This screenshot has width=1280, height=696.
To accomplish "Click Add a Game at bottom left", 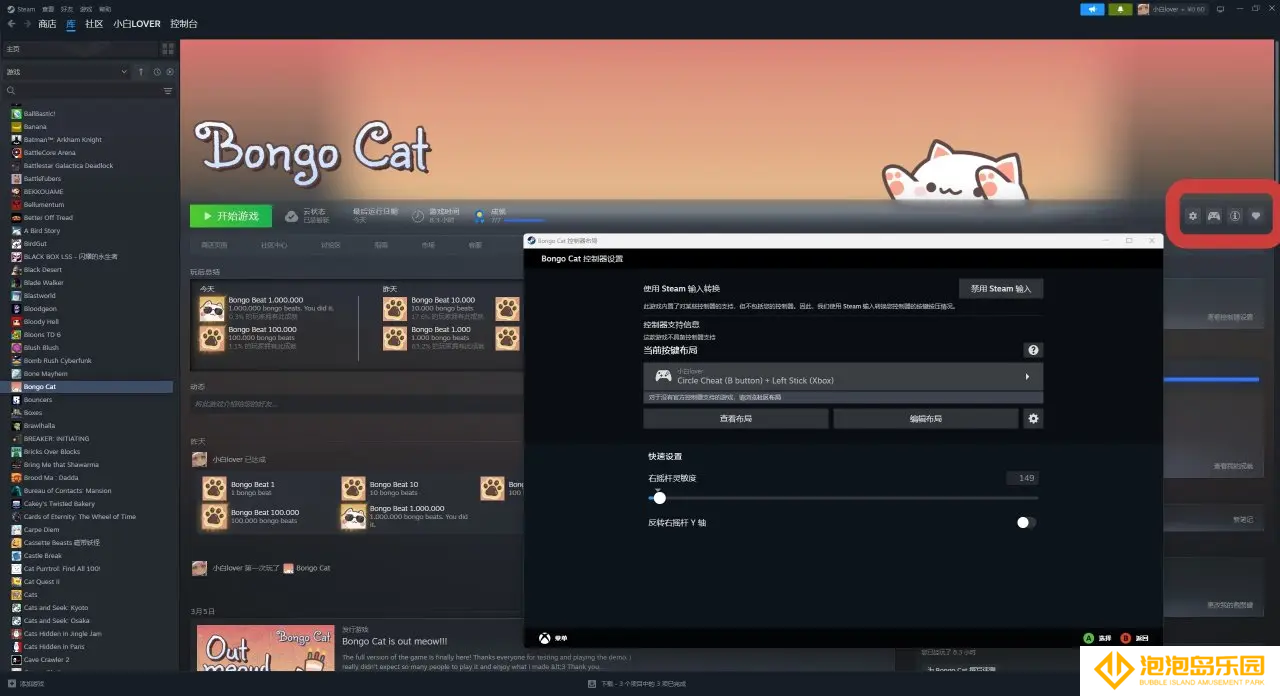I will (26, 684).
